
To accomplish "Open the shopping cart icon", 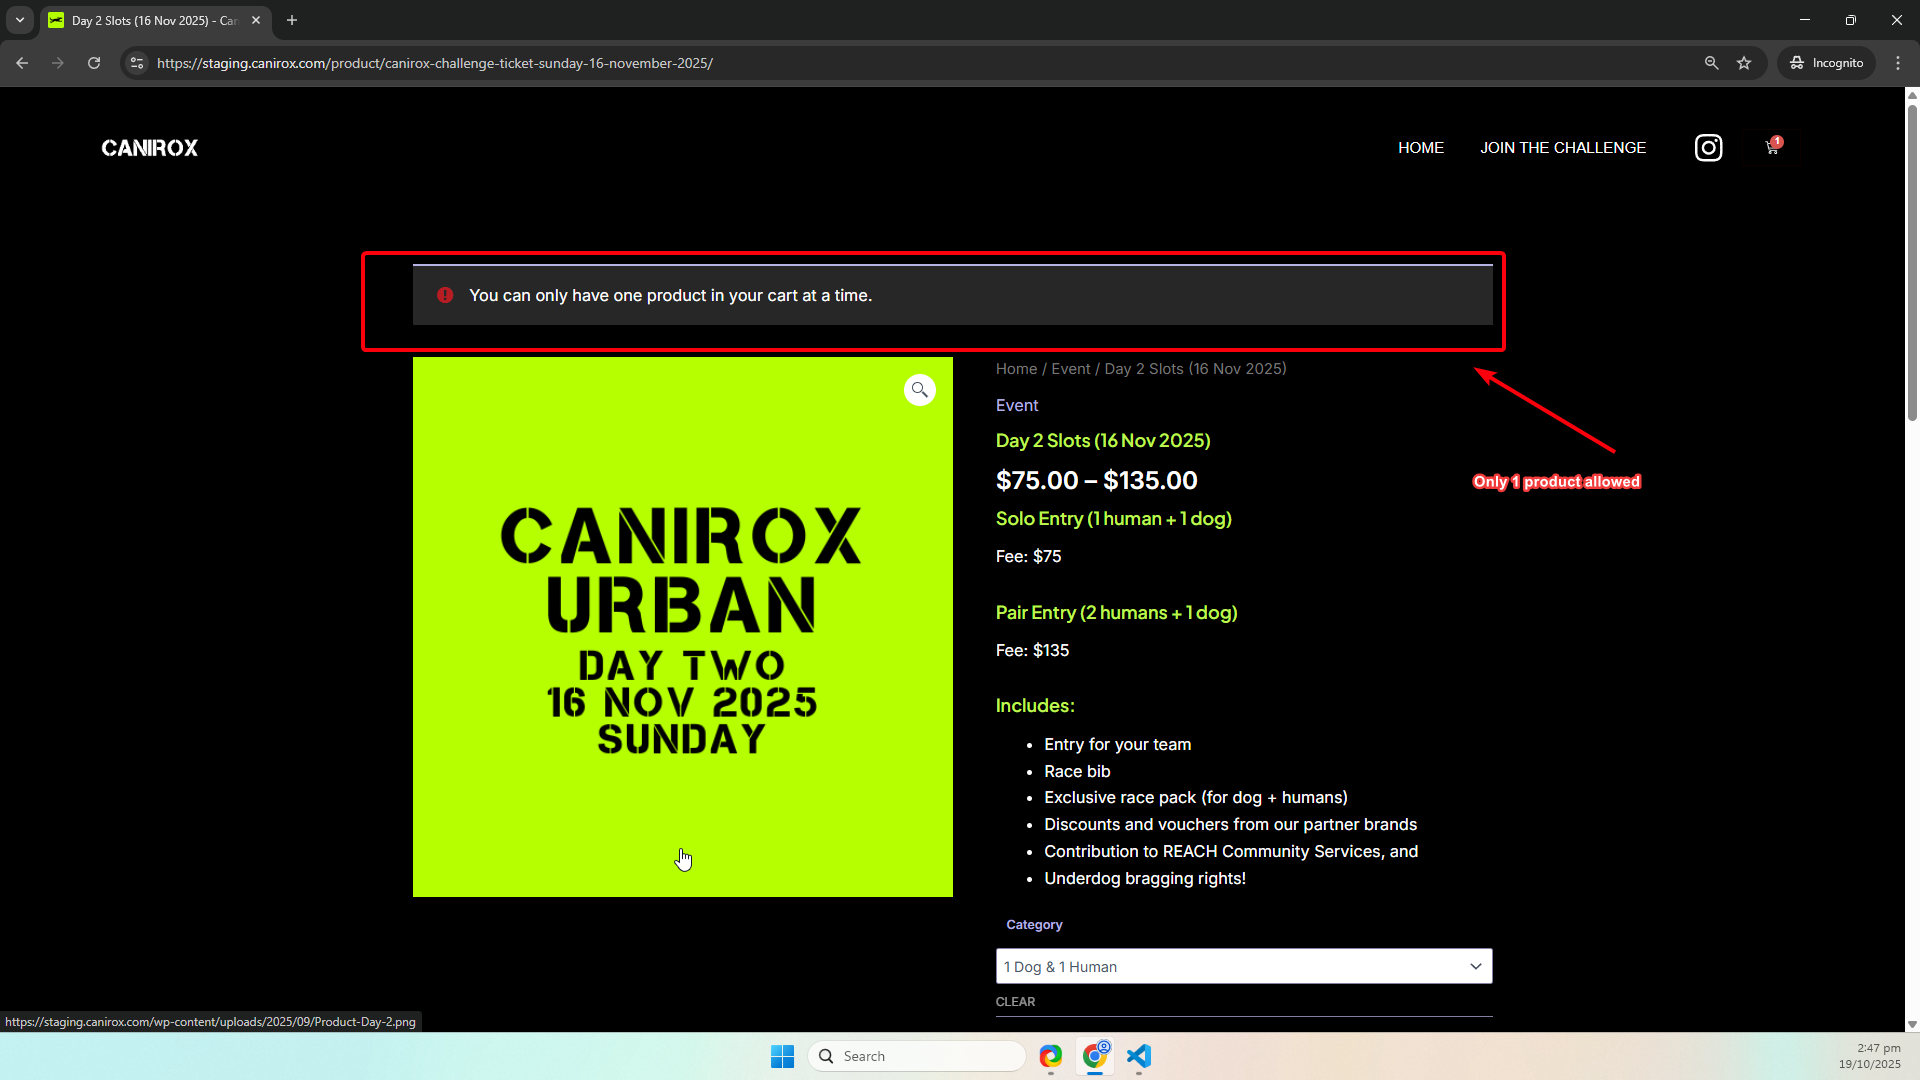I will [1771, 148].
